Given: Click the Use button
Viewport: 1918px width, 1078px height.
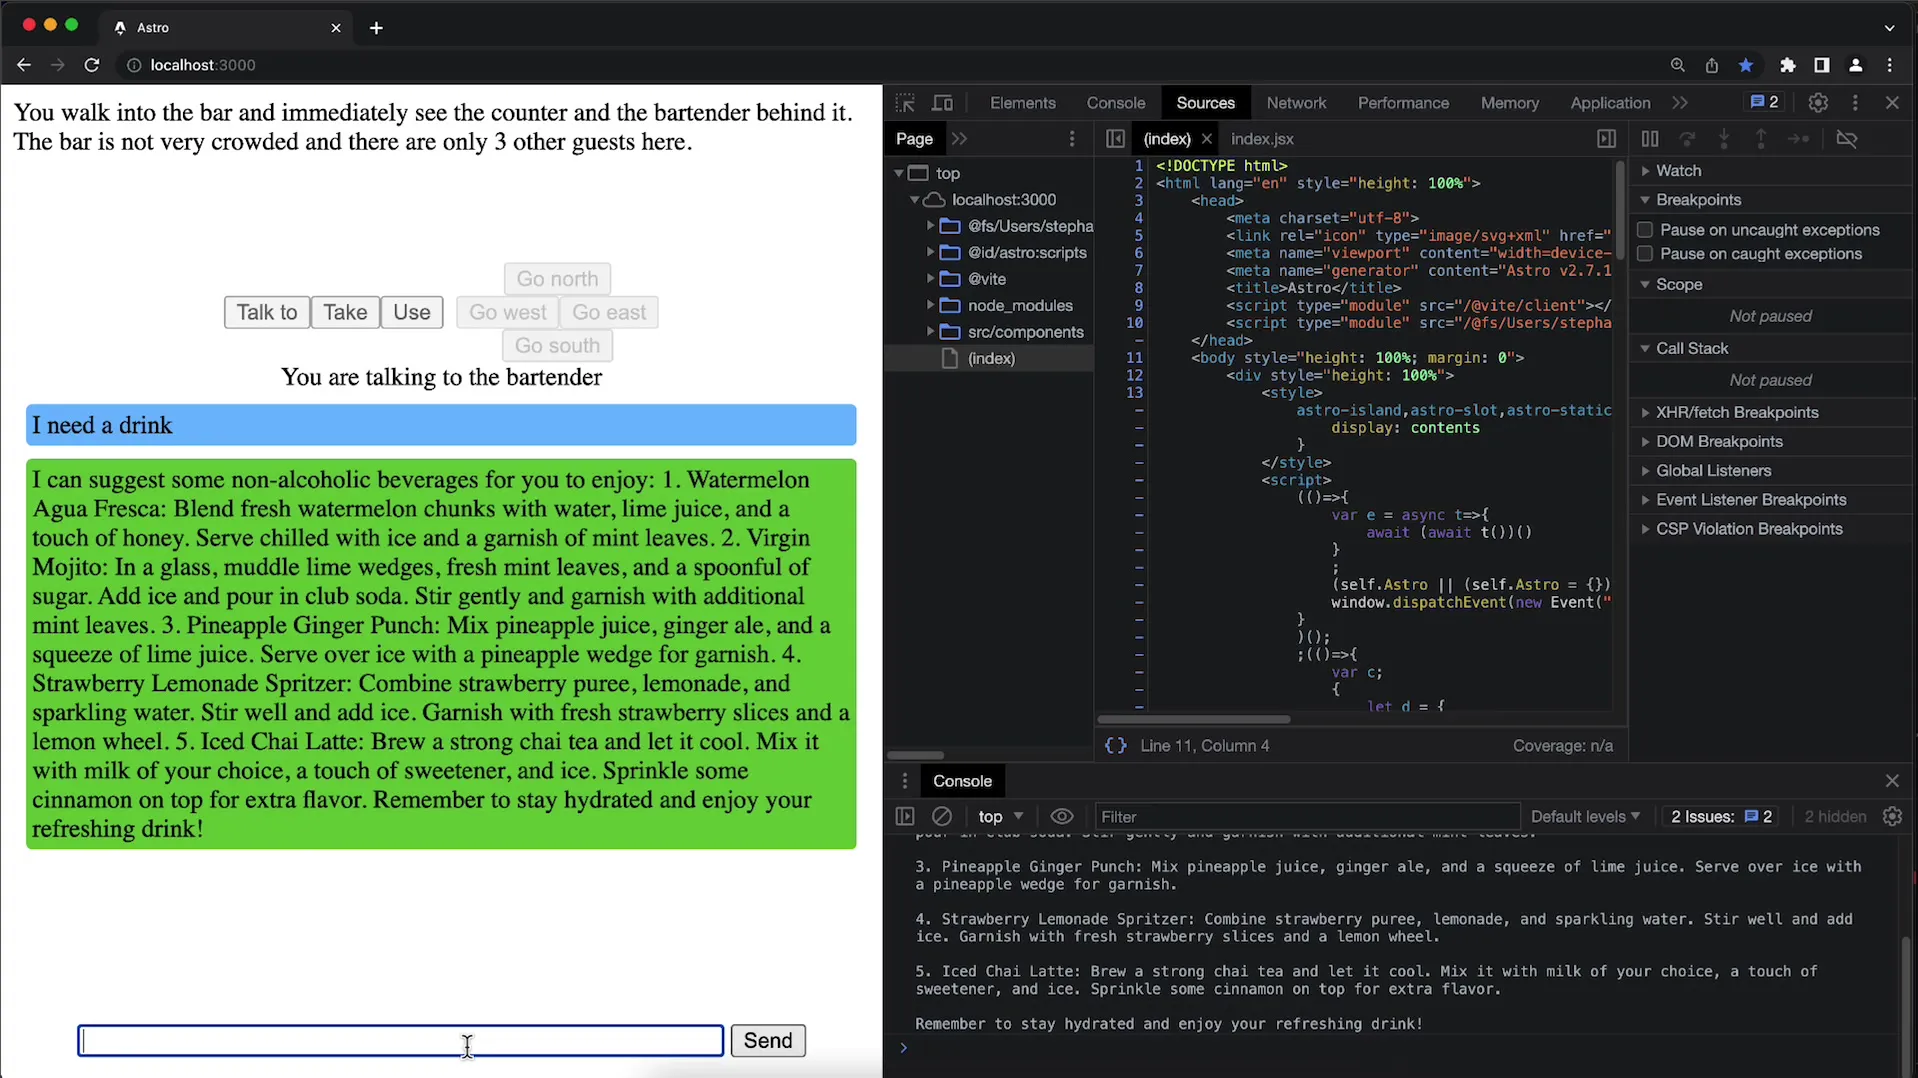Looking at the screenshot, I should click(411, 312).
